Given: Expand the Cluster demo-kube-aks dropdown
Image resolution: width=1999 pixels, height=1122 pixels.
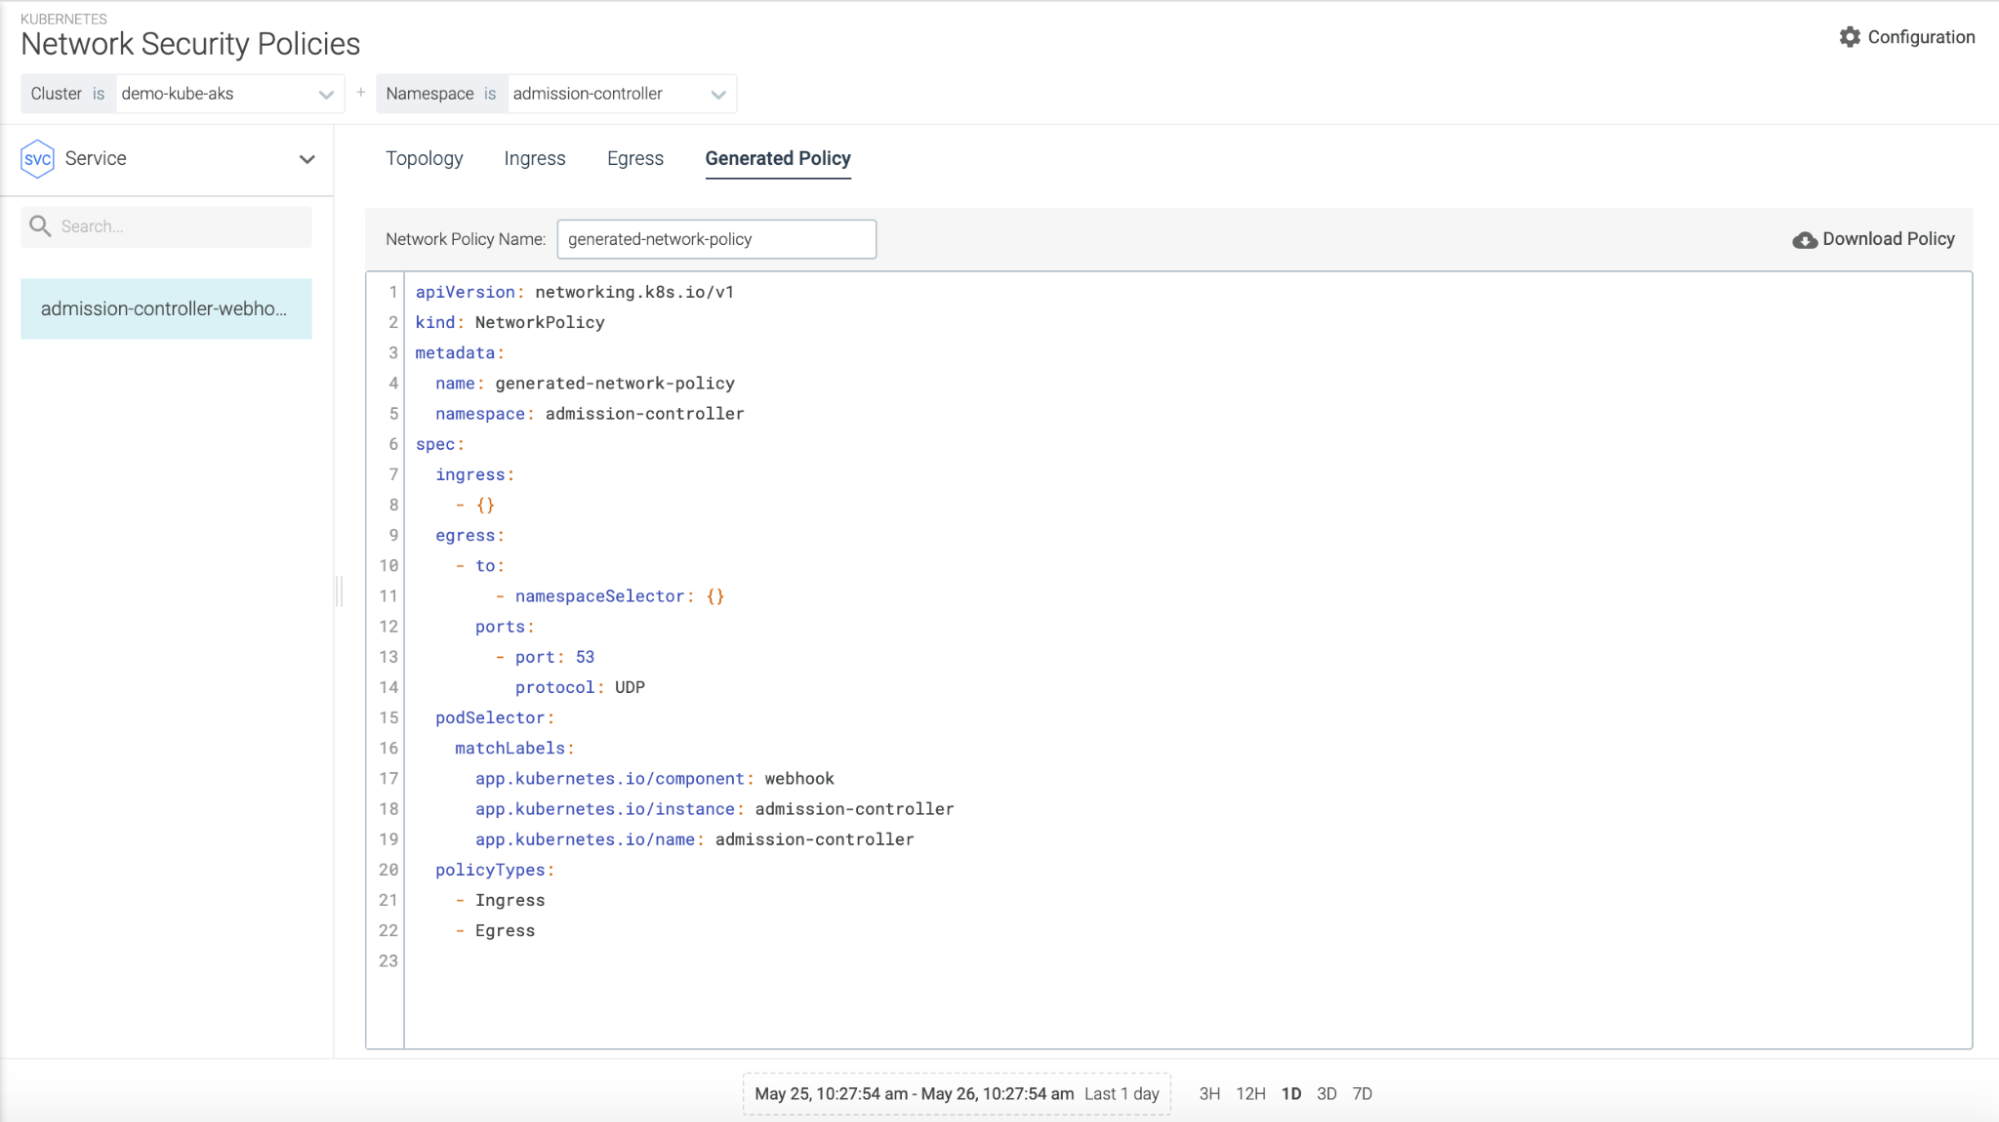Looking at the screenshot, I should 326,94.
